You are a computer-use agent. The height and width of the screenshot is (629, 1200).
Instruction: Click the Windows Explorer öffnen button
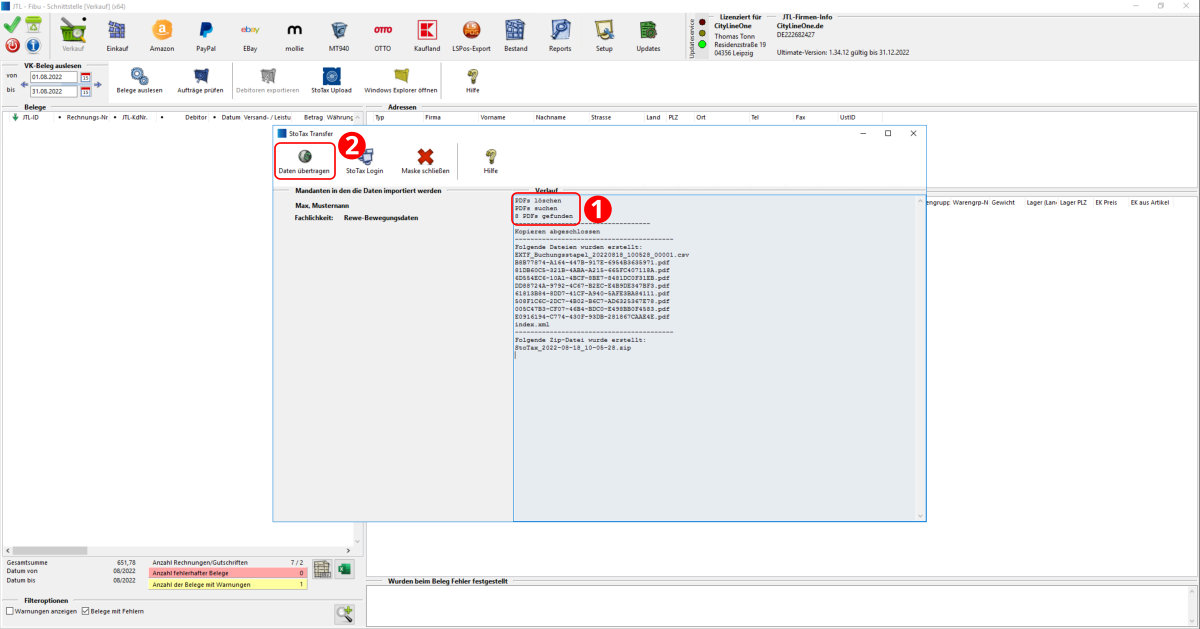click(x=401, y=80)
